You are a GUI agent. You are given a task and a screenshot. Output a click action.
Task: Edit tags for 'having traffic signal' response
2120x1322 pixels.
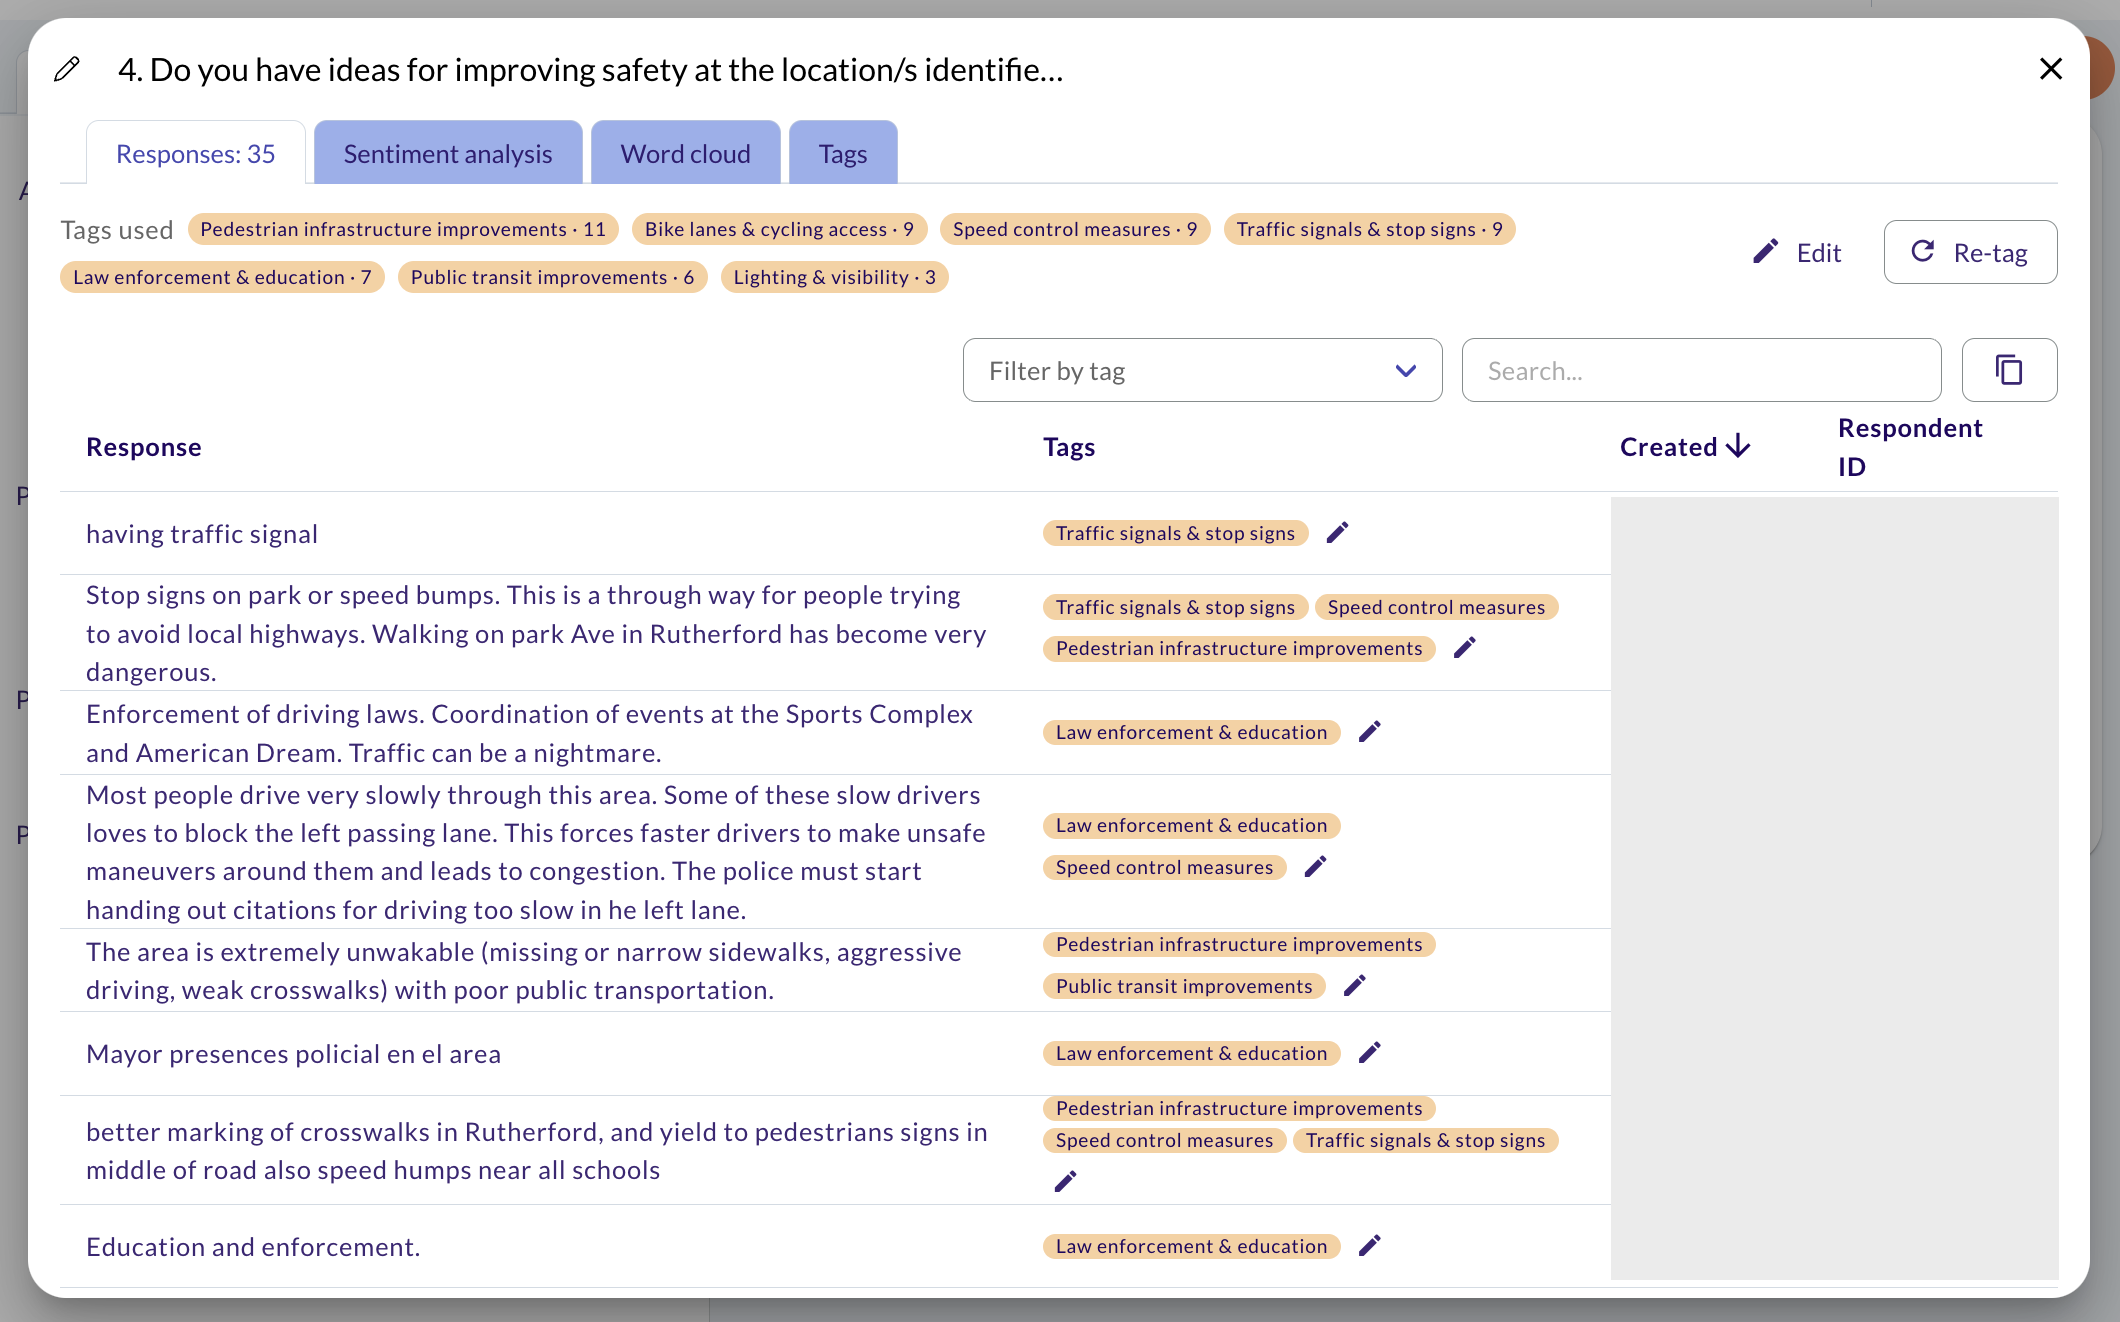click(1337, 533)
